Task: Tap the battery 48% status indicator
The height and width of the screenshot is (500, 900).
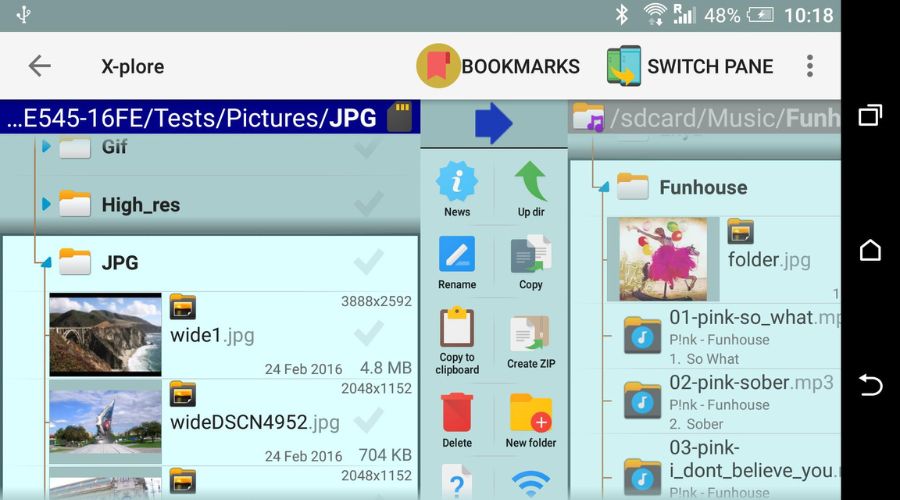Action: (x=740, y=15)
